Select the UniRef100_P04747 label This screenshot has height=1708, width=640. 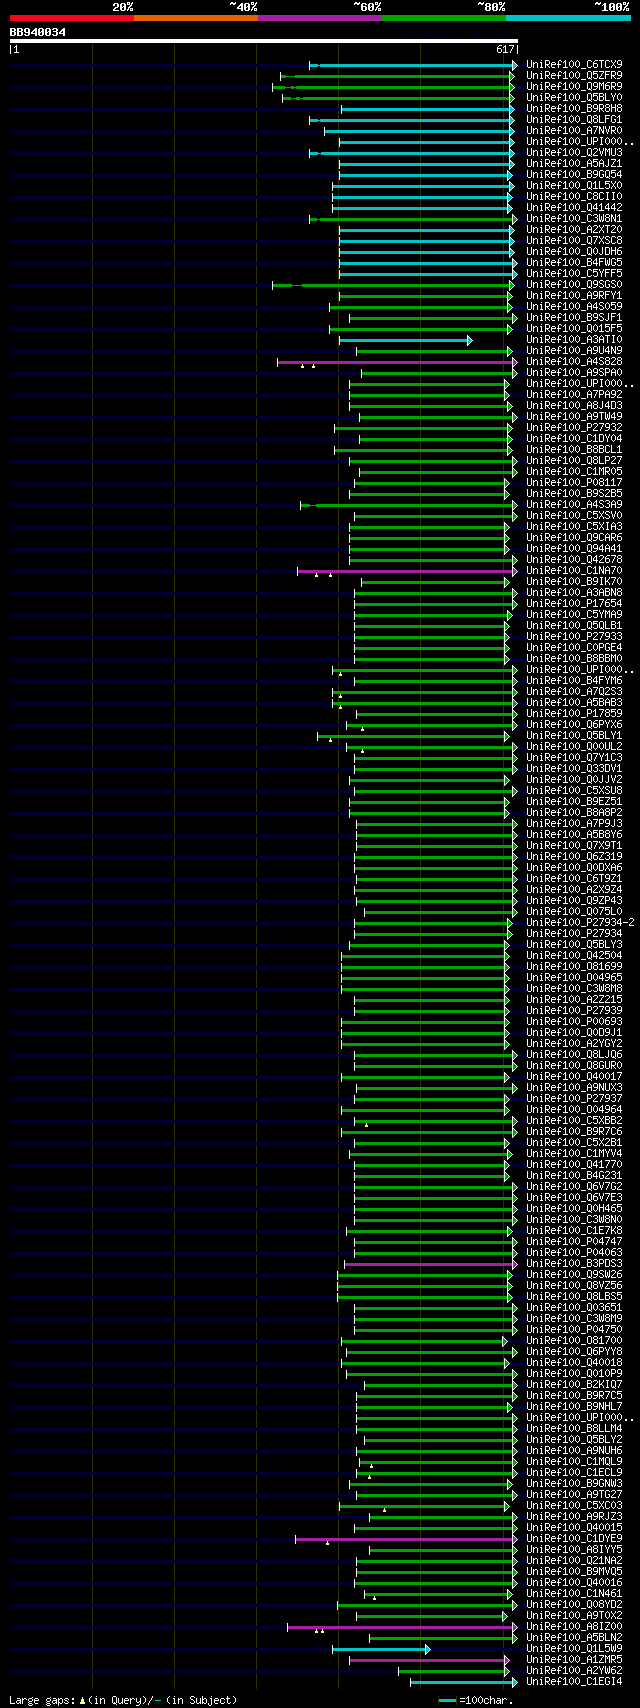pos(574,1242)
